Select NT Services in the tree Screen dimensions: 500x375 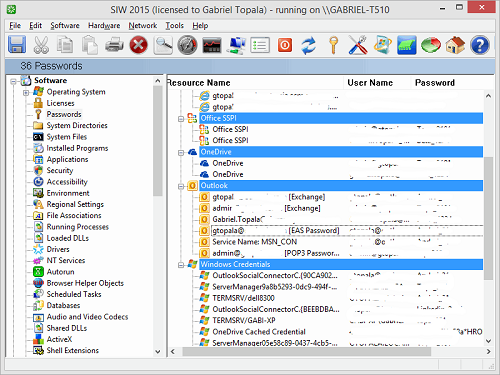(x=66, y=261)
